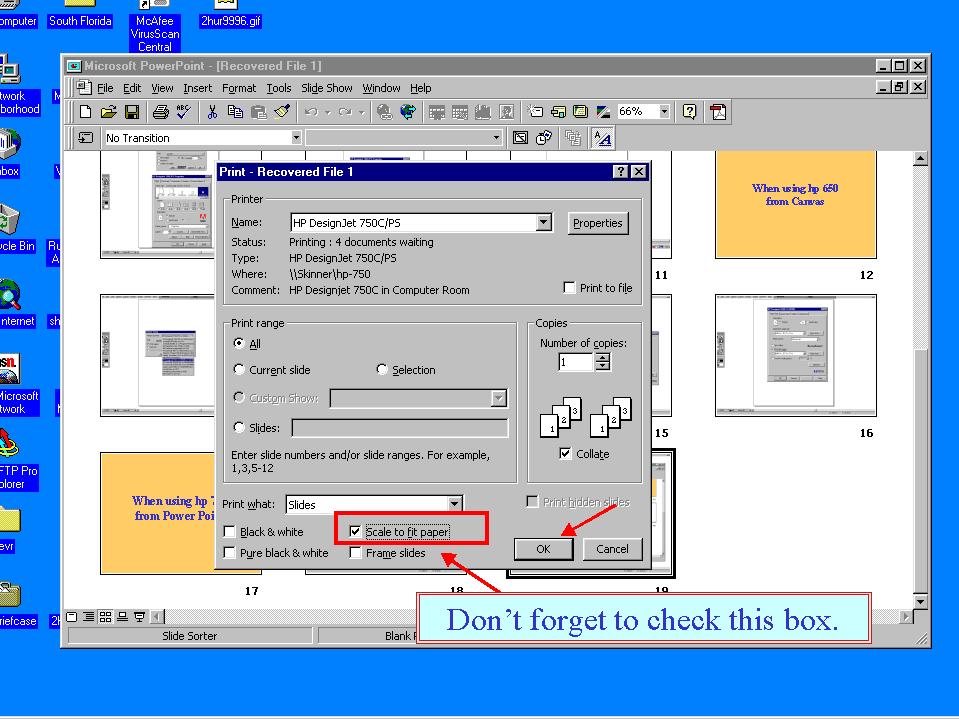Switch to Slide Show view icon
Viewport: 959px width, 719px height.
(140, 616)
